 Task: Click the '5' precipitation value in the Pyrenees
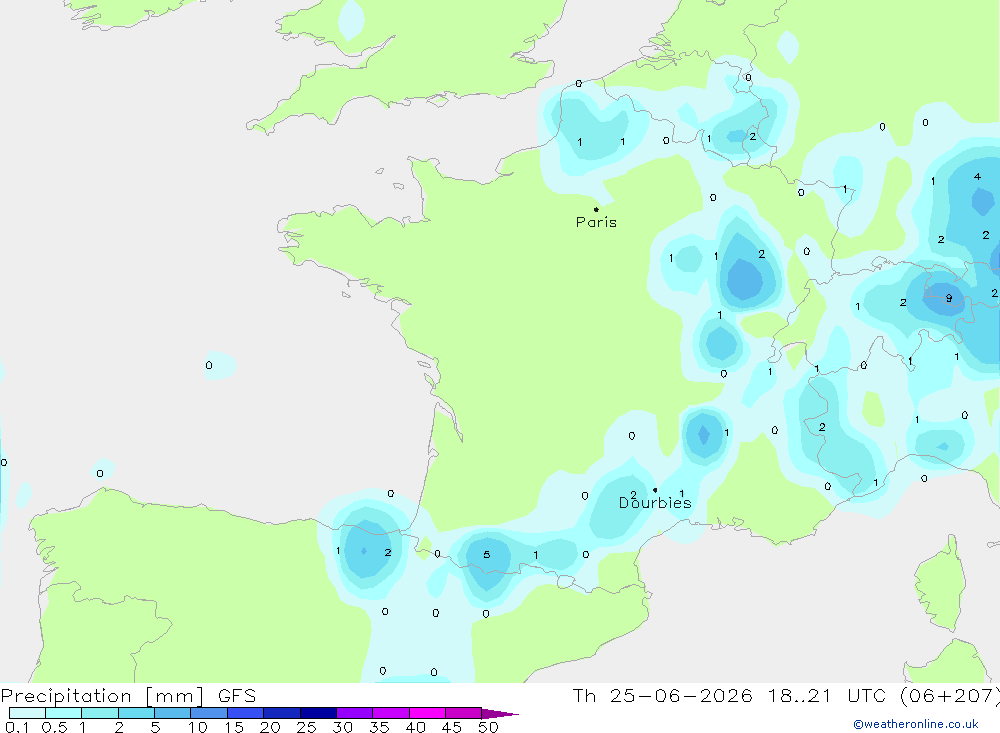coord(487,554)
